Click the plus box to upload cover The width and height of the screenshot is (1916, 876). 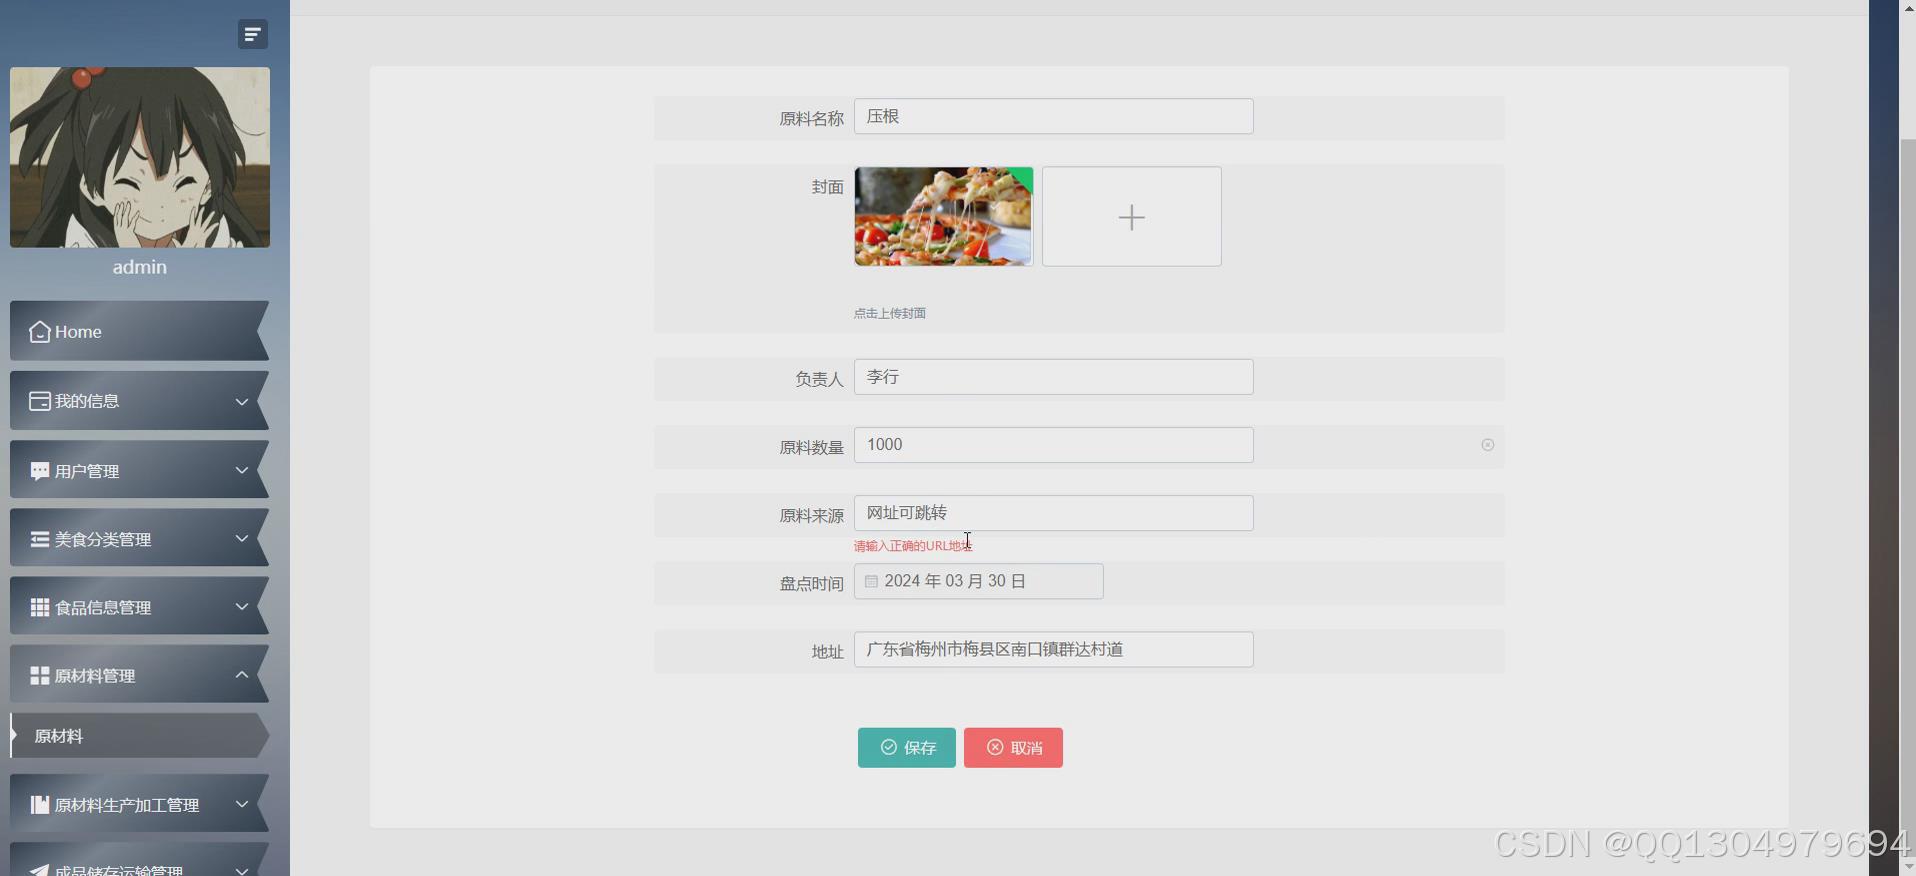1131,216
